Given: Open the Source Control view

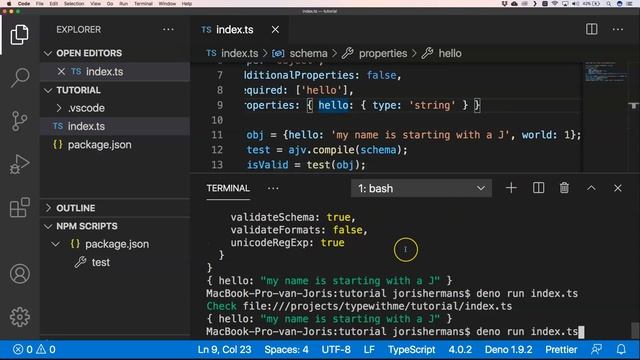Looking at the screenshot, I should point(19,121).
